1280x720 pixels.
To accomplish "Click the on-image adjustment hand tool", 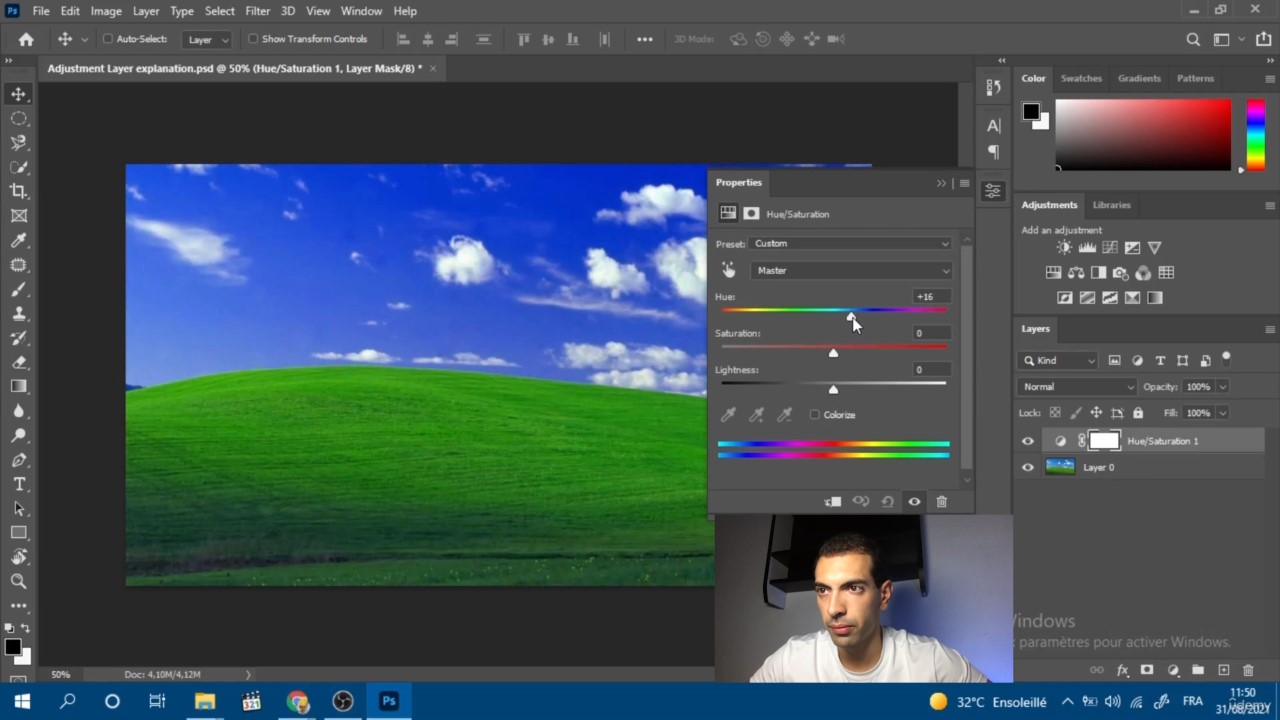I will tap(728, 270).
